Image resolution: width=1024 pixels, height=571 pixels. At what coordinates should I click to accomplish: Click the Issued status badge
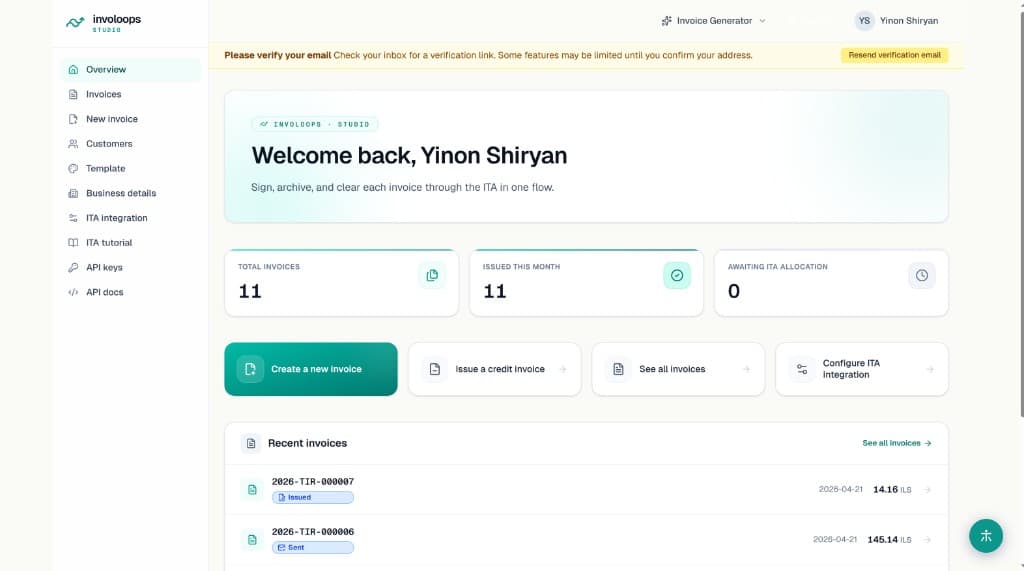pos(313,497)
